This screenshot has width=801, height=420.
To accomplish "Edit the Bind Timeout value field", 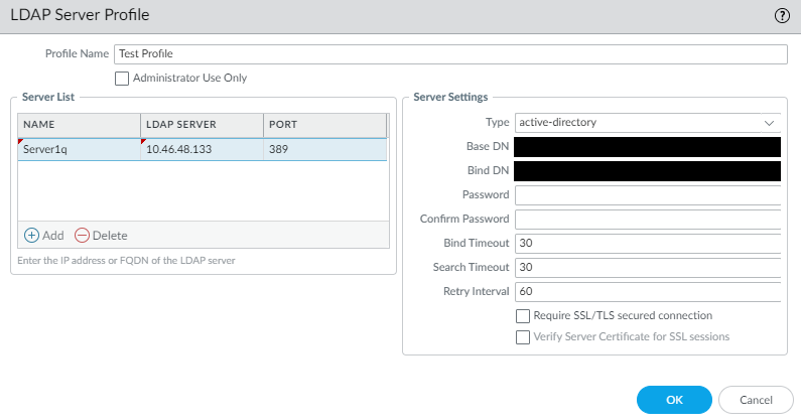I will pyautogui.click(x=647, y=243).
